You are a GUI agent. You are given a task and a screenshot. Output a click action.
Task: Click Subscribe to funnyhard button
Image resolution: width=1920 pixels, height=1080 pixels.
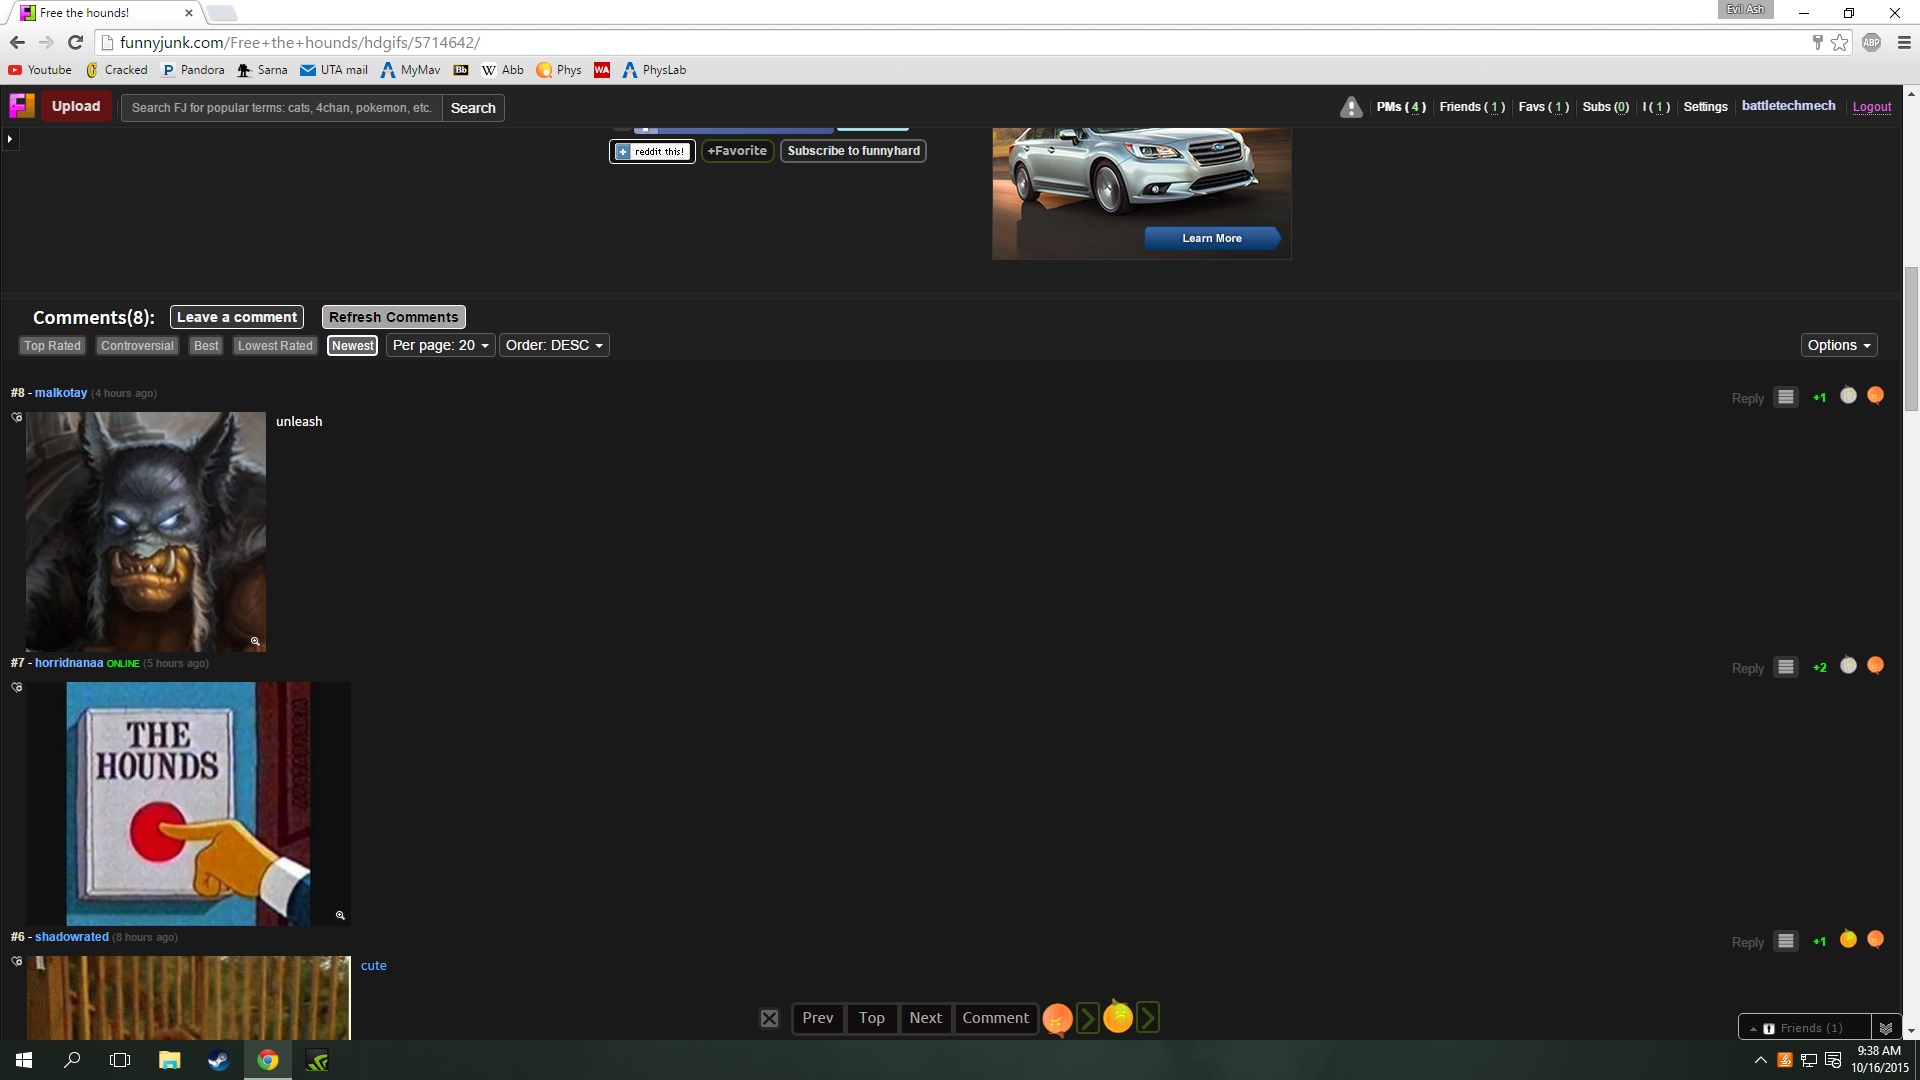click(x=853, y=151)
